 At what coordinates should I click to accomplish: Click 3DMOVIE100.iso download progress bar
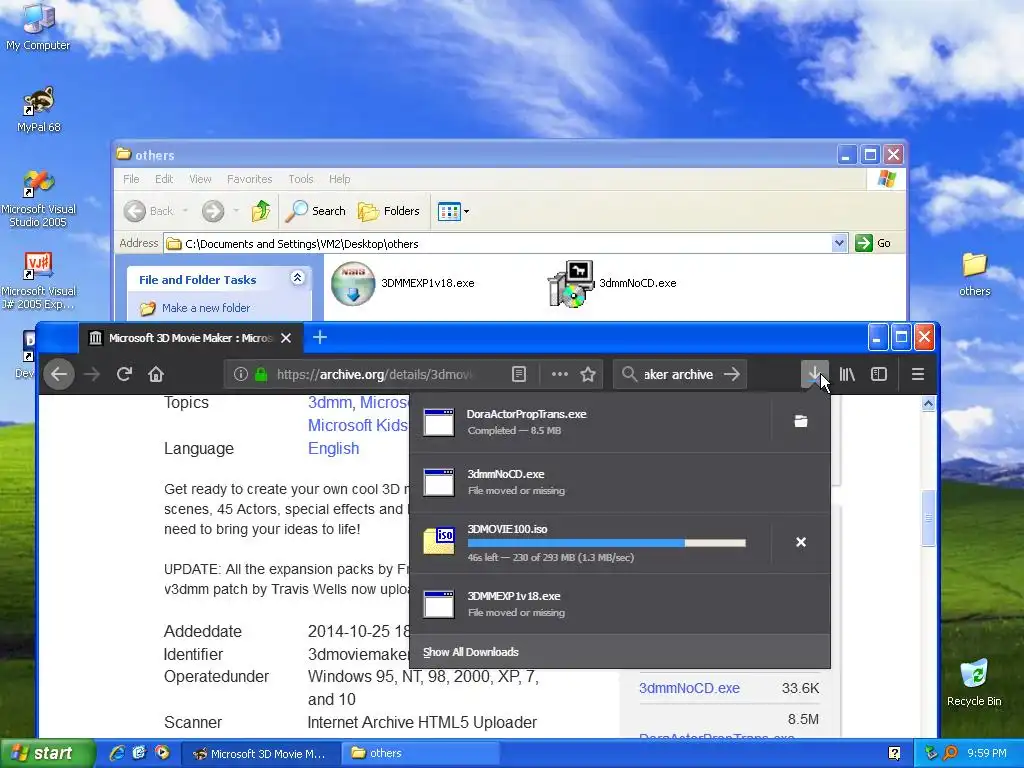pyautogui.click(x=607, y=543)
